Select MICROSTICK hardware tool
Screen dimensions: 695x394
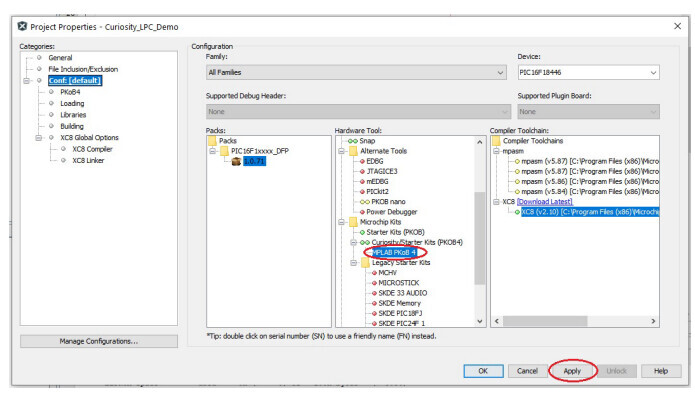(398, 283)
